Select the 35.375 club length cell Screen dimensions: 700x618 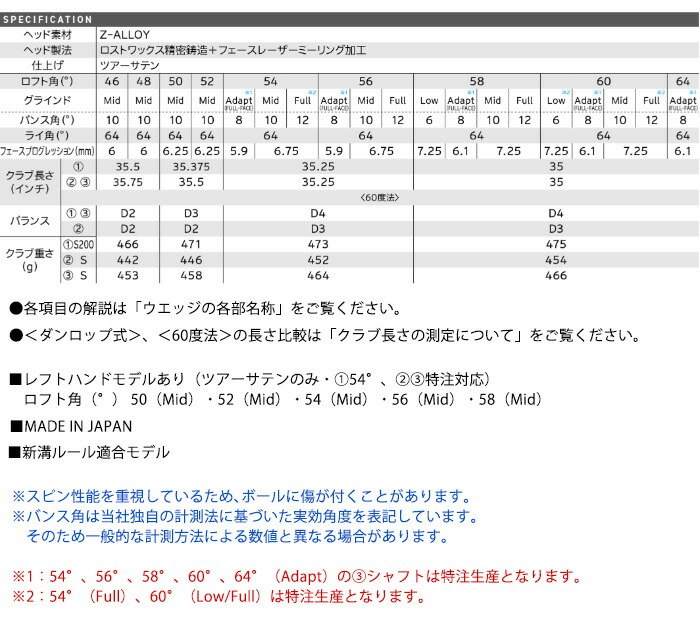pos(191,167)
